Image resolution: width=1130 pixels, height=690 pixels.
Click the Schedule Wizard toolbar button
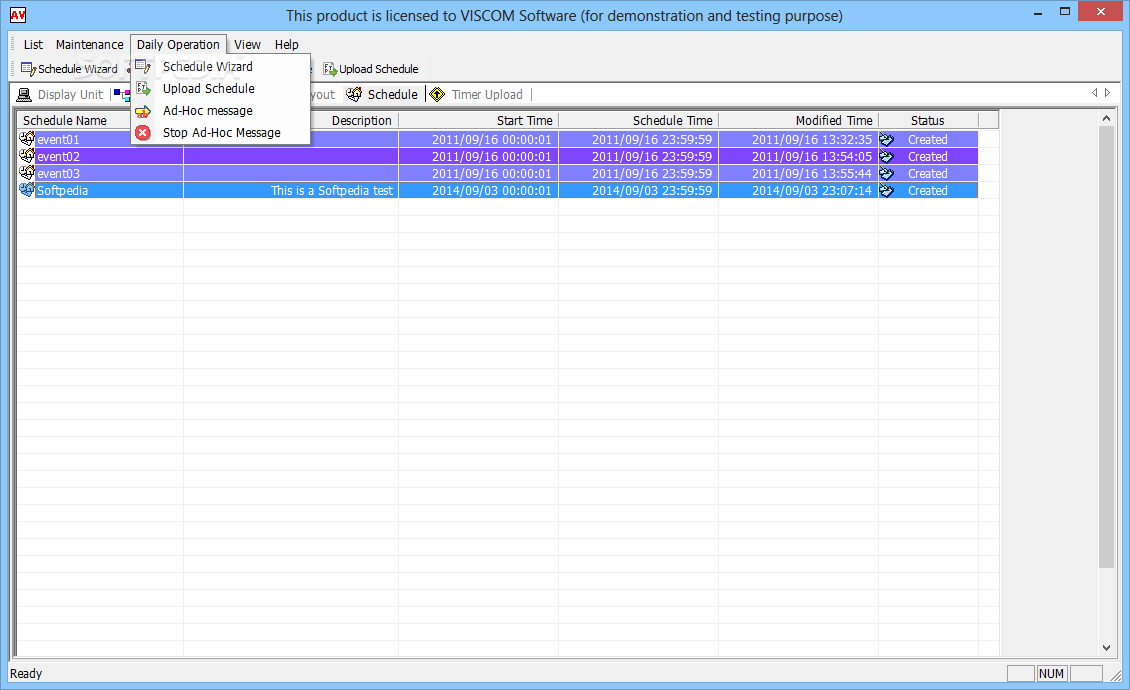click(x=69, y=69)
